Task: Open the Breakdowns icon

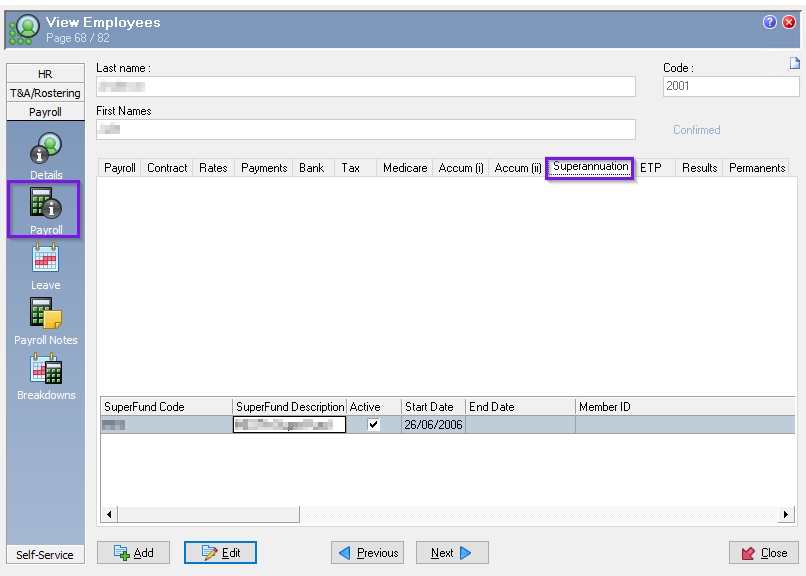Action: 45,370
